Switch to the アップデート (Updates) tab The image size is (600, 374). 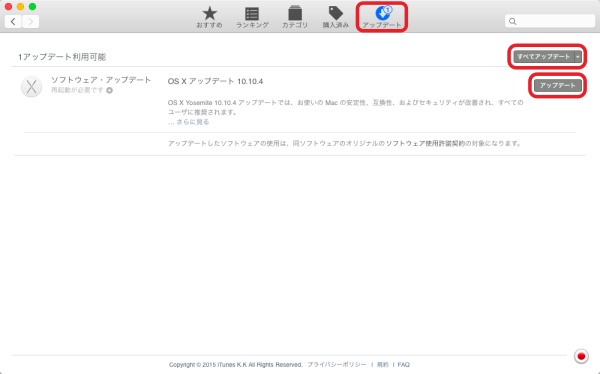[x=382, y=18]
